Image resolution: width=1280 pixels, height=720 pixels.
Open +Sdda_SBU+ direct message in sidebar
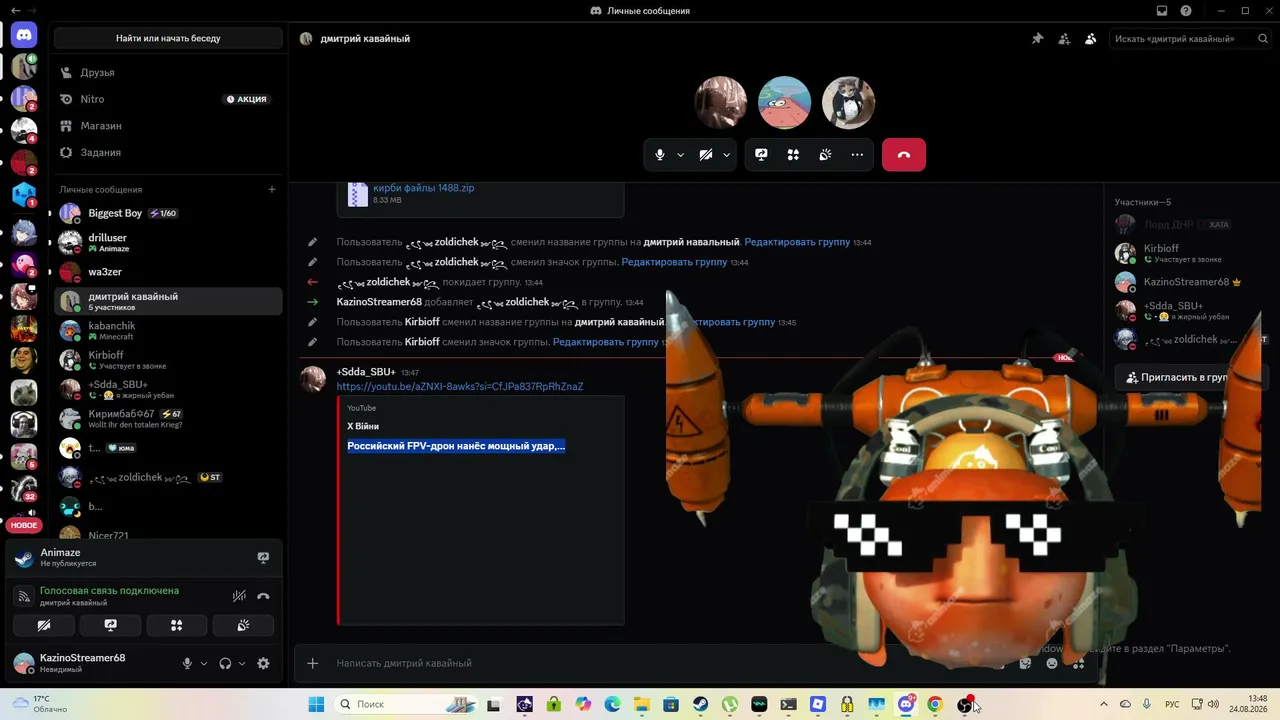168,389
